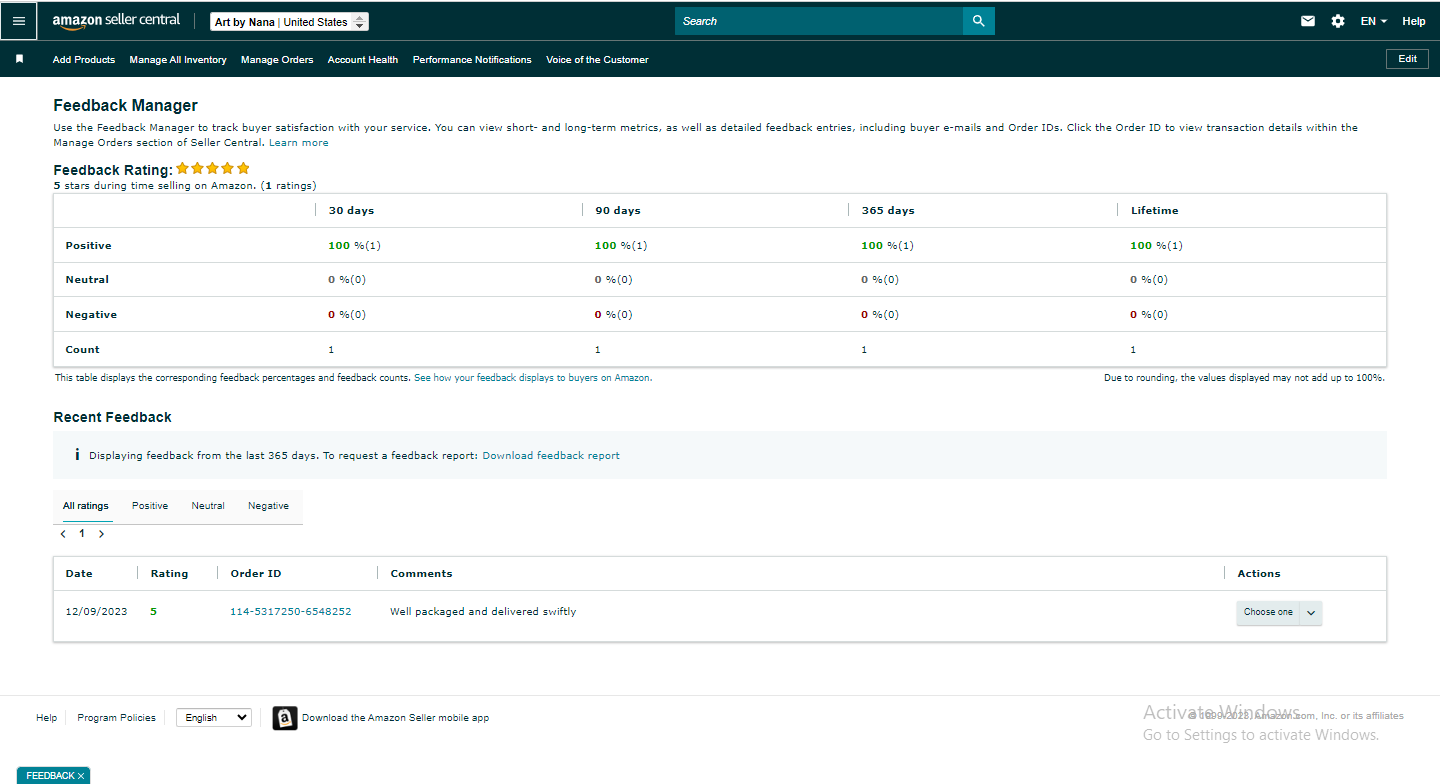1440x784 pixels.
Task: Click the Feedback Manager heading
Action: (x=125, y=106)
